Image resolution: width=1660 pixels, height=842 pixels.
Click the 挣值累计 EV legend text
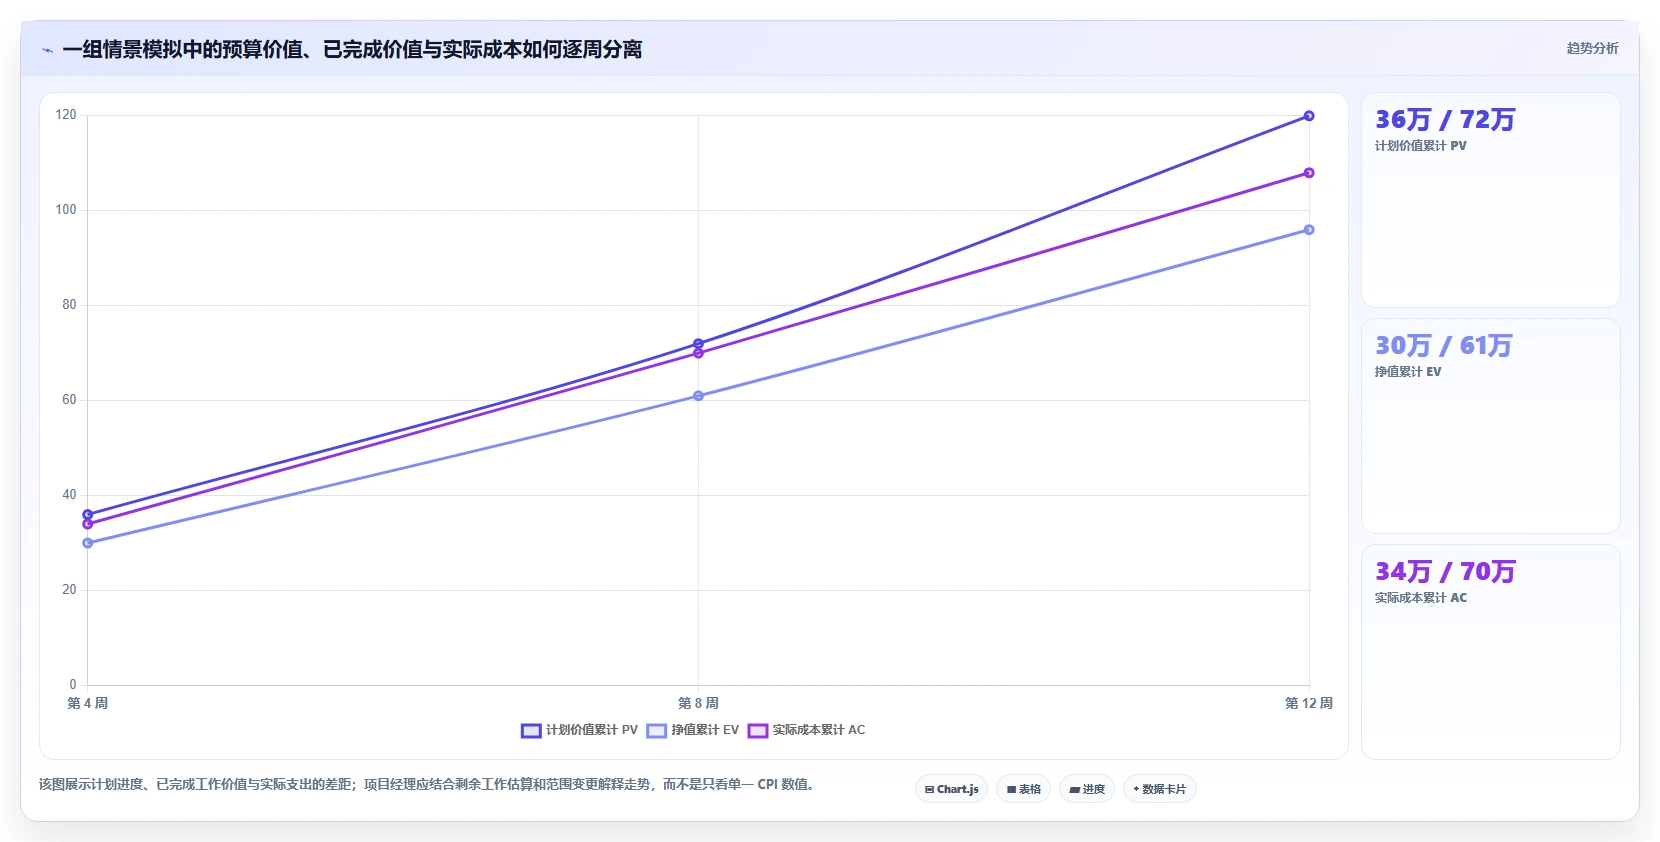[705, 730]
